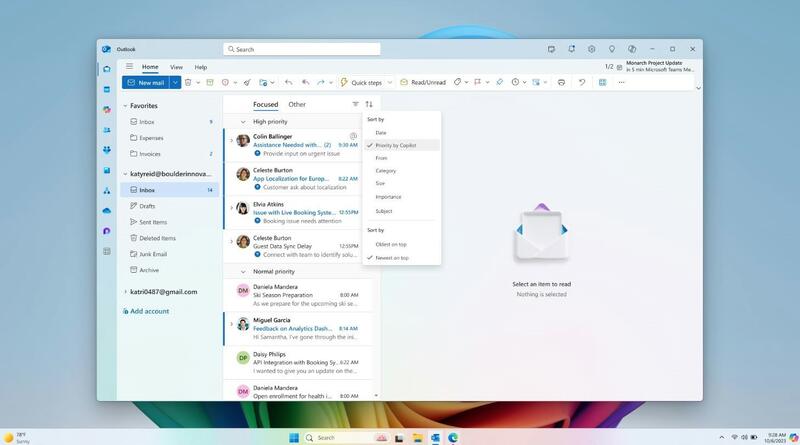Click the Reply arrow icon in ribbon
Screen dimensions: 800x445
click(x=288, y=82)
